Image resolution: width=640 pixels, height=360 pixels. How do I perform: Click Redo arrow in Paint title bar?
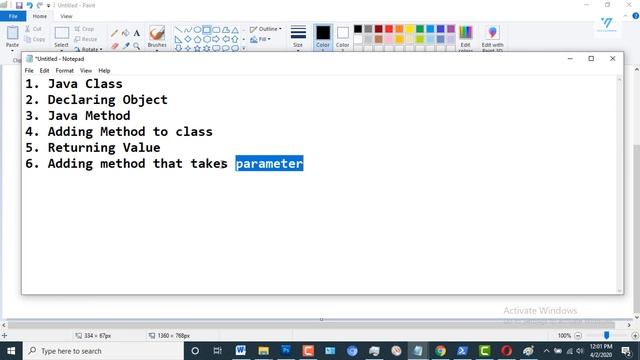click(40, 5)
